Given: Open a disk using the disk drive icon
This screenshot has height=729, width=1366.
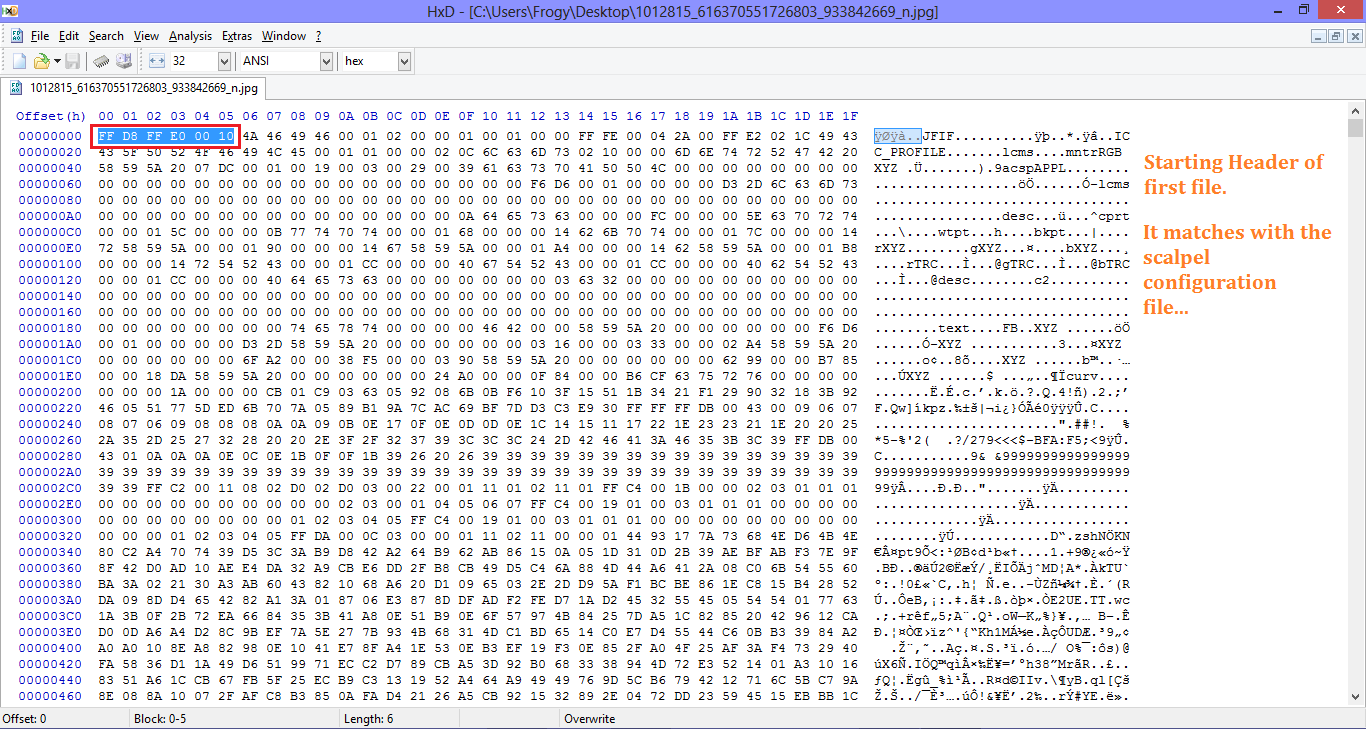Looking at the screenshot, I should (123, 60).
